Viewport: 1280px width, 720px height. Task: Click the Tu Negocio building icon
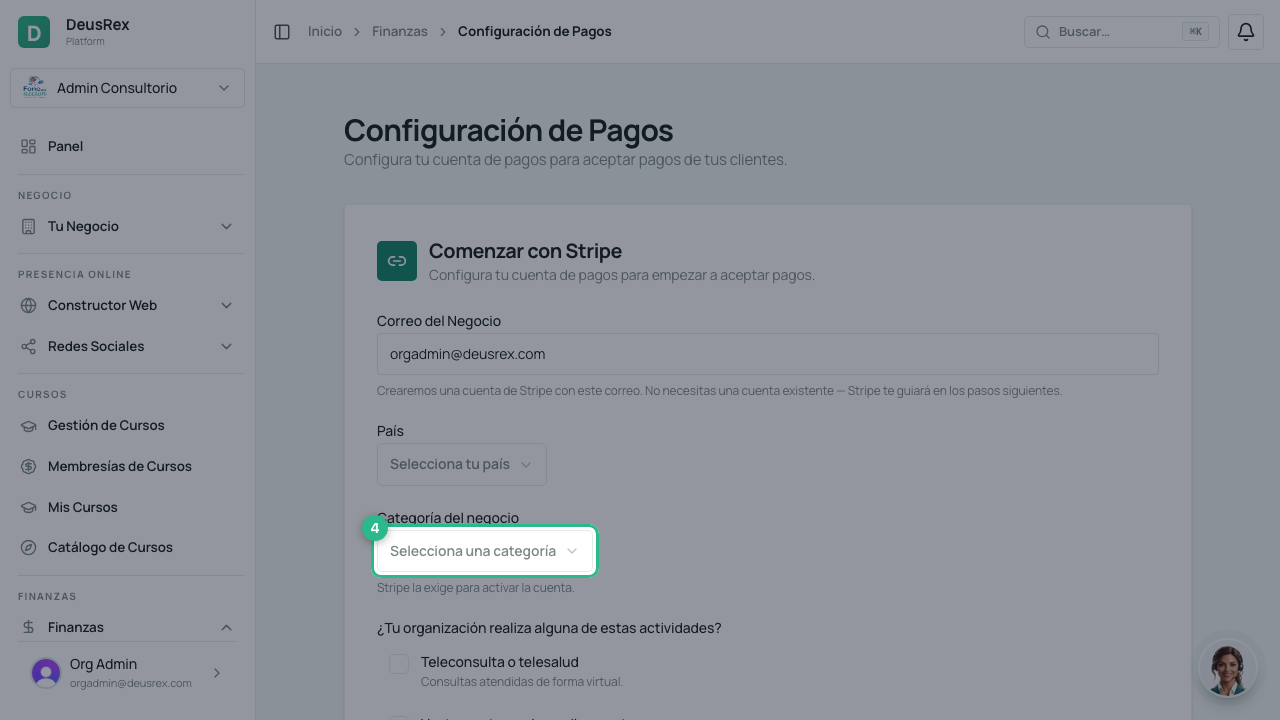coord(28,226)
